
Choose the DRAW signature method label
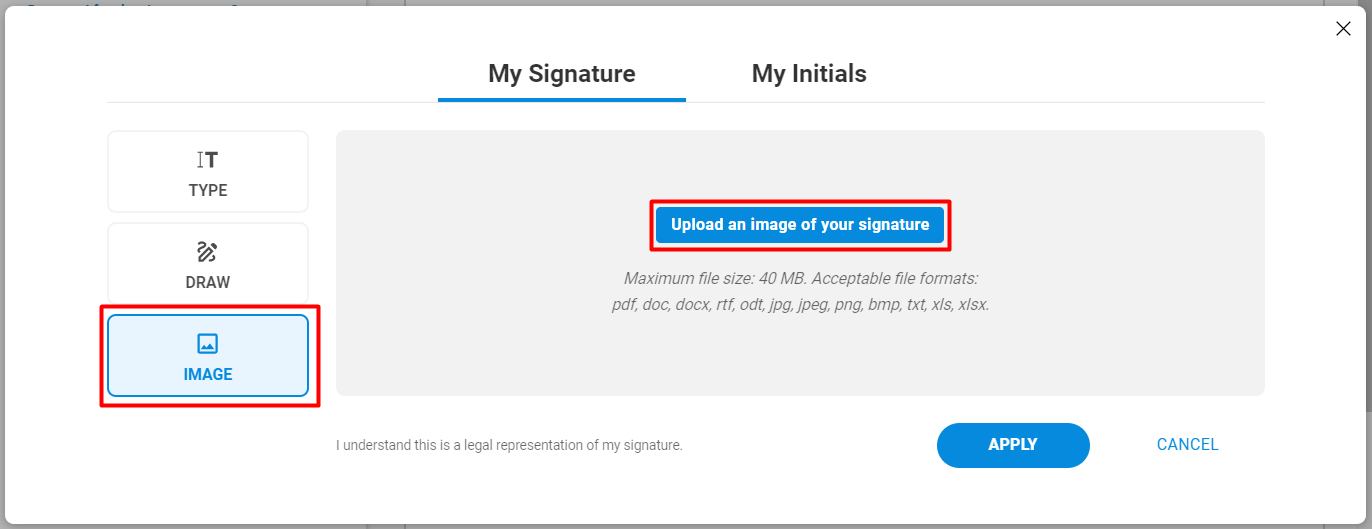point(208,282)
